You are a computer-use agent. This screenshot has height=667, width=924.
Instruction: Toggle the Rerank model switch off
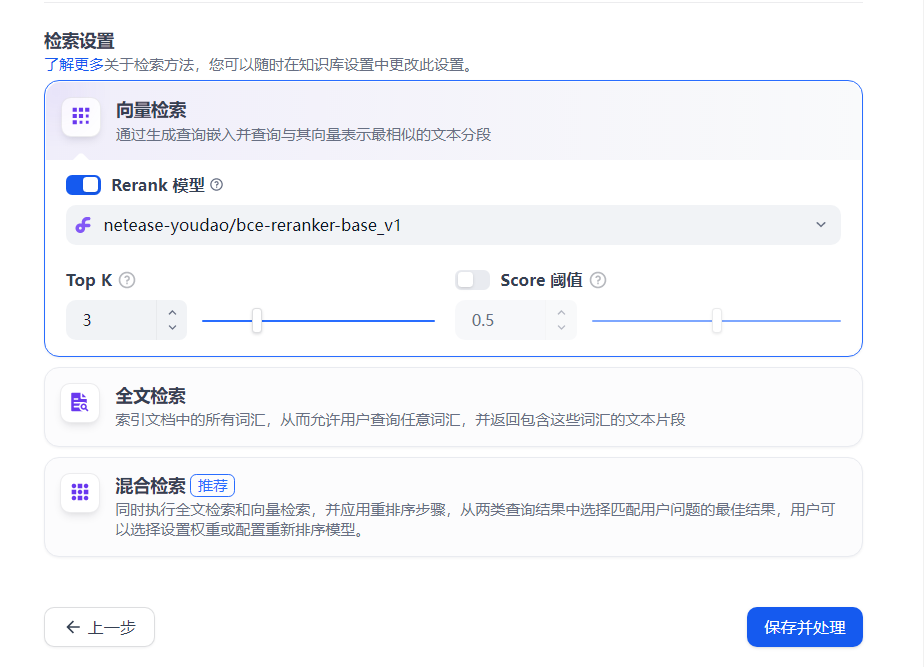(83, 185)
